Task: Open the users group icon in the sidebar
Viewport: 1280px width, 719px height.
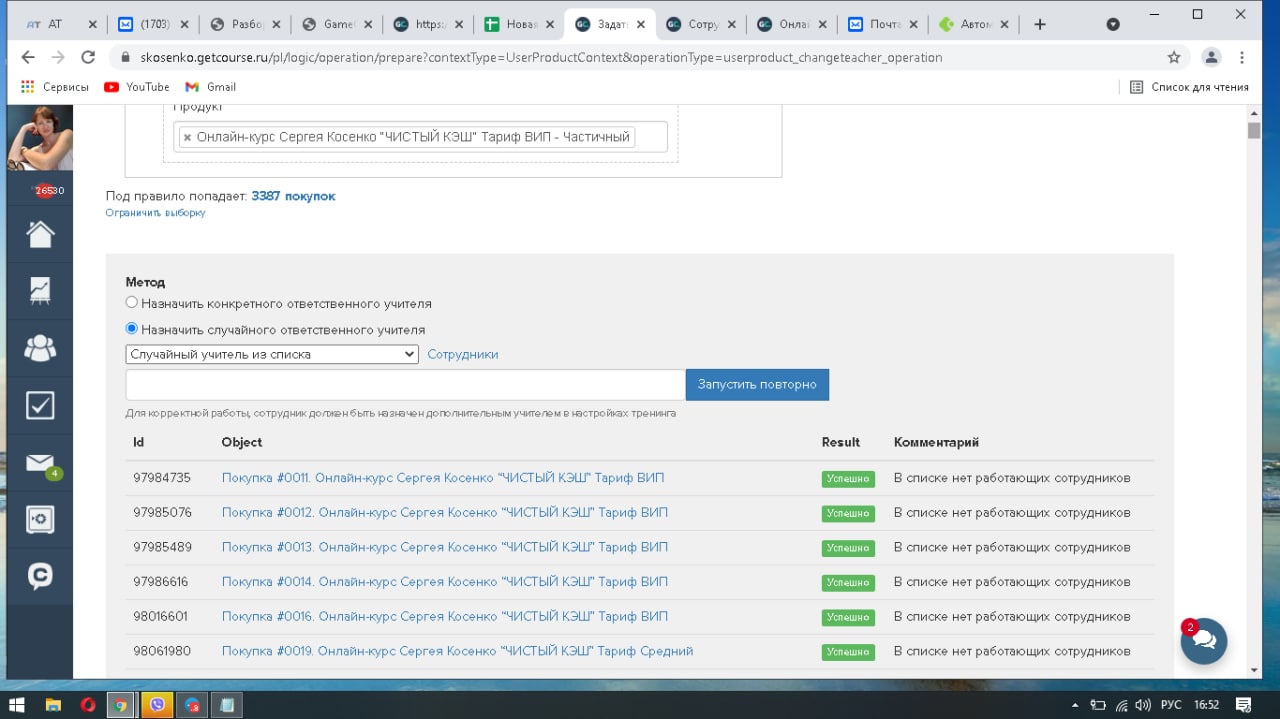Action: pos(40,348)
